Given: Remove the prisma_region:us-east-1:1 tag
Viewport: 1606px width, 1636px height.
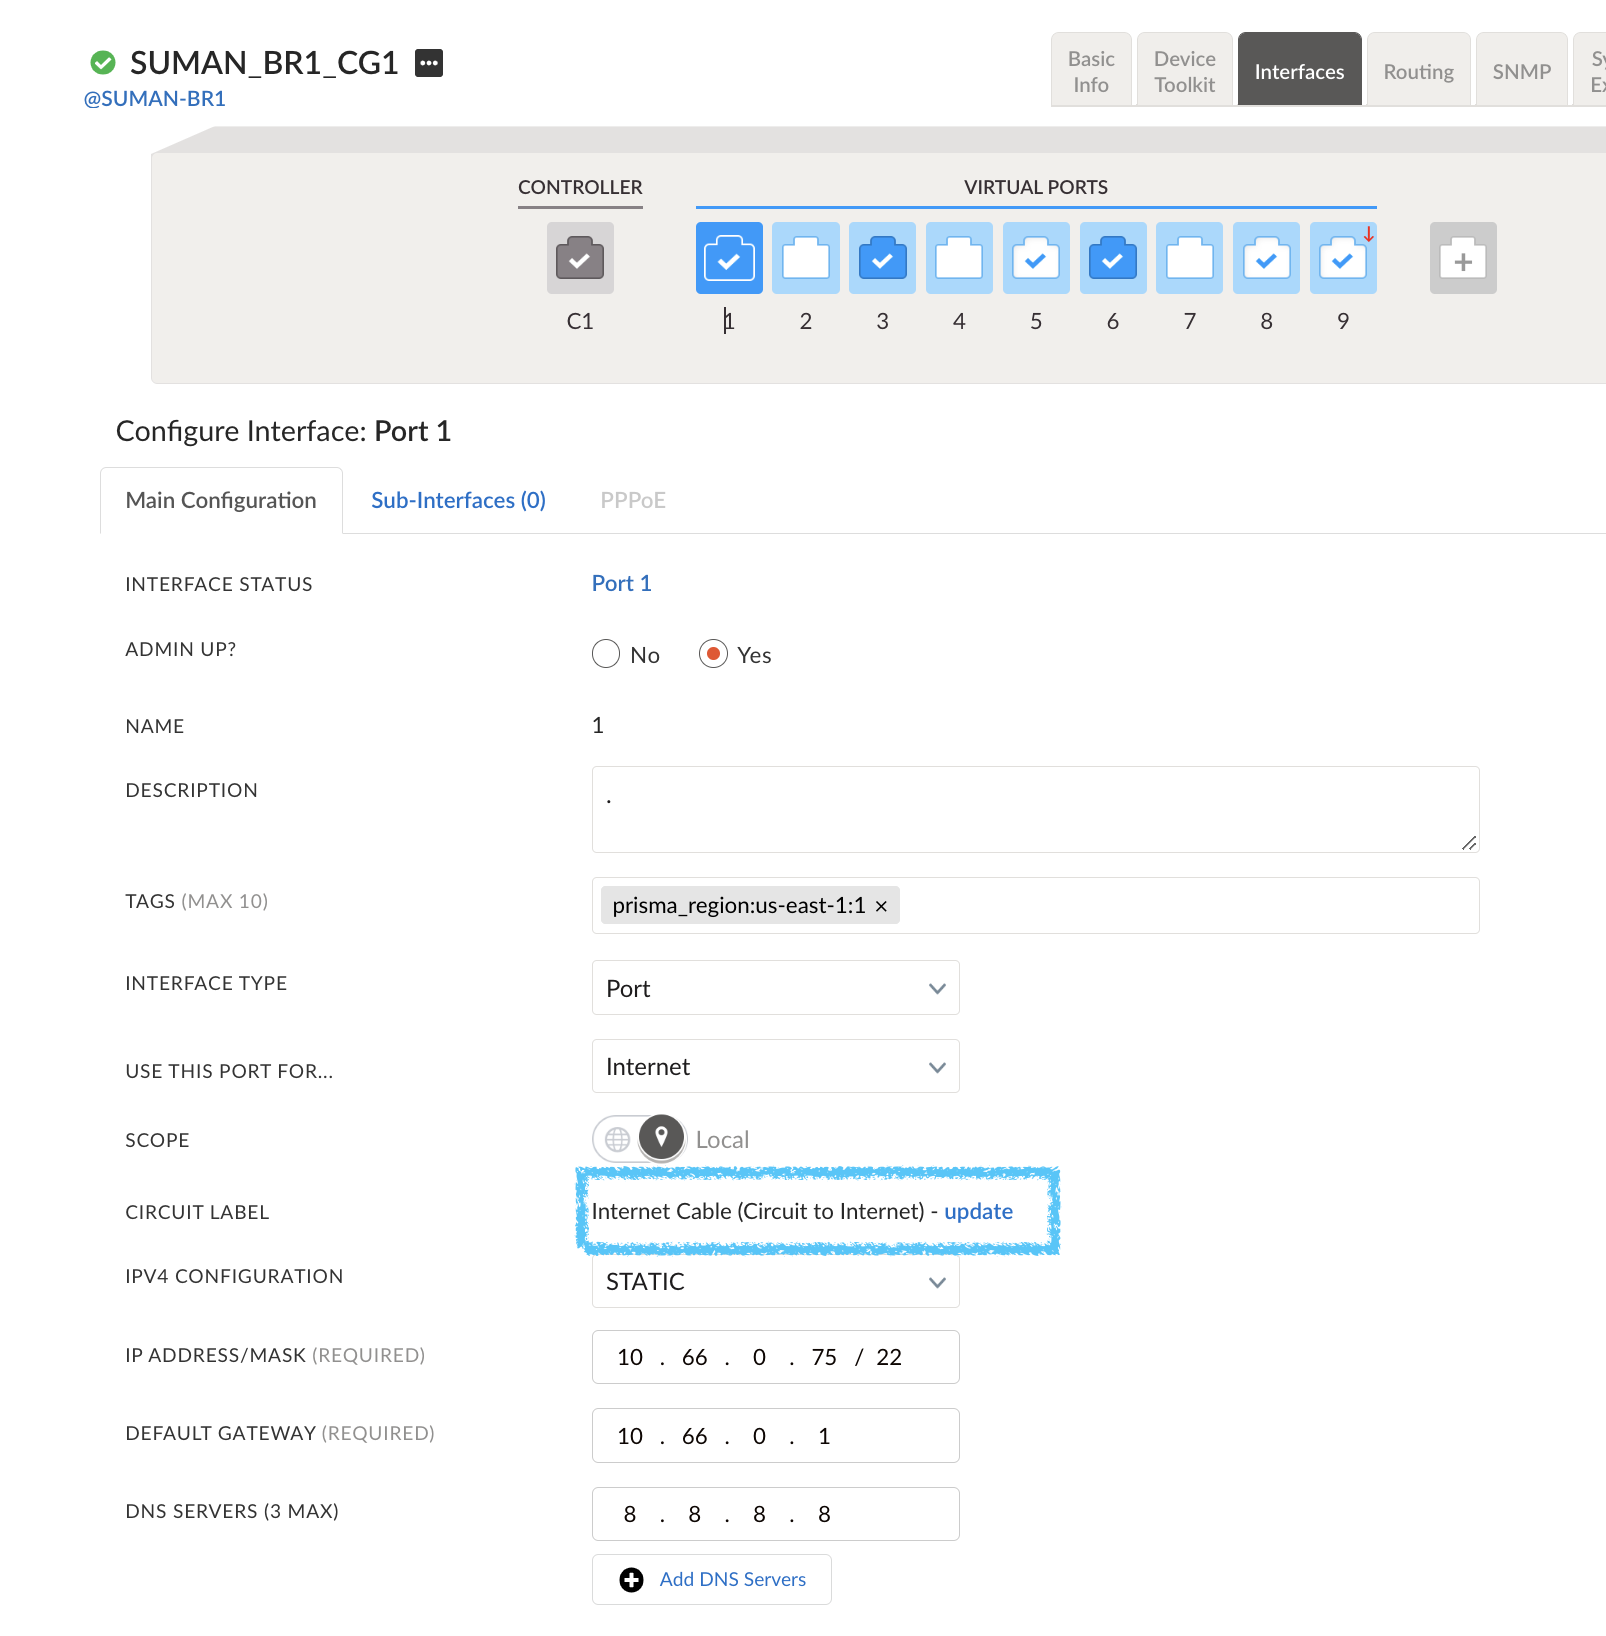Looking at the screenshot, I should tap(881, 906).
